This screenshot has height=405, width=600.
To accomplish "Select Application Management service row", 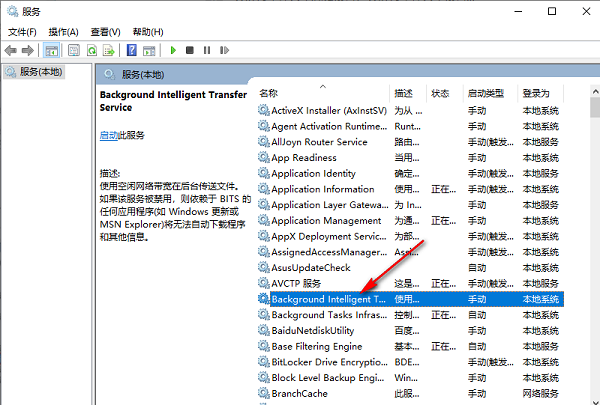I will point(410,220).
